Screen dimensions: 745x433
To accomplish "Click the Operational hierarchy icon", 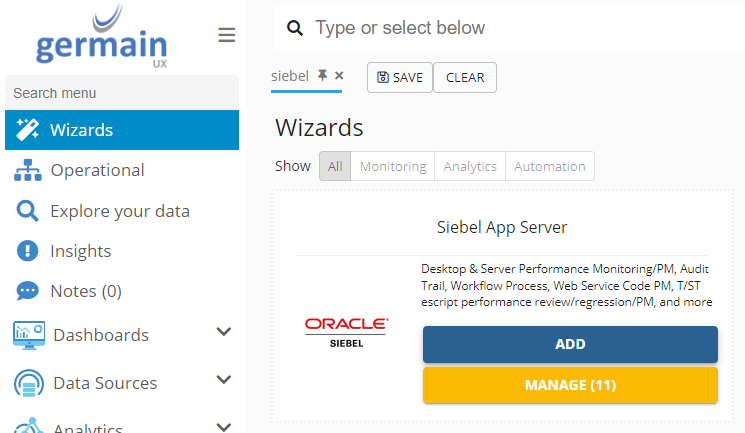I will (x=28, y=170).
